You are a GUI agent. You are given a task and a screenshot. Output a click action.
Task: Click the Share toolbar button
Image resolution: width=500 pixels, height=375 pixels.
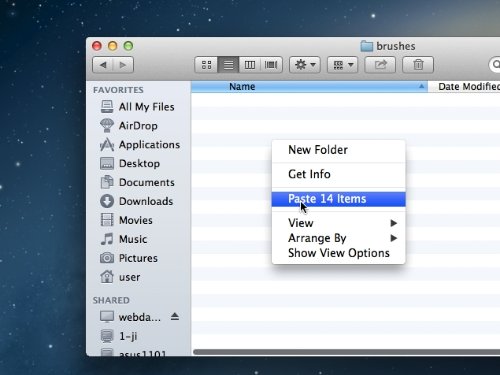tap(380, 65)
